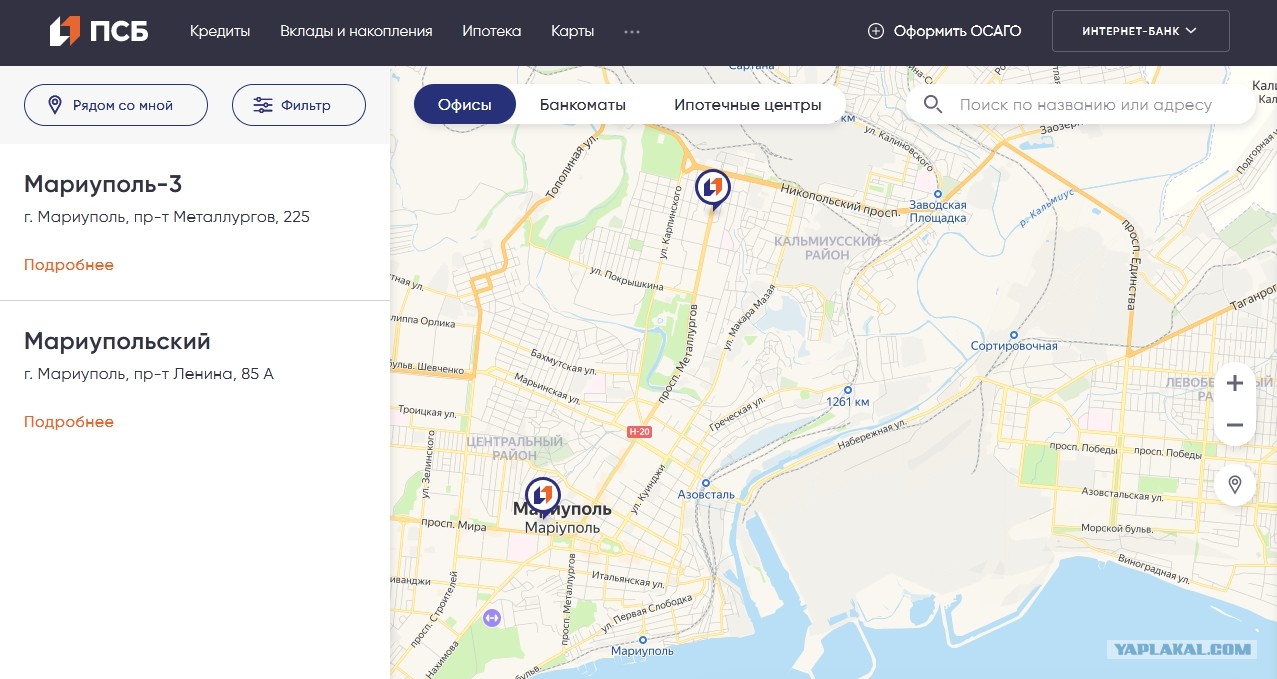Expand the three-dots more menu in header

coord(632,32)
